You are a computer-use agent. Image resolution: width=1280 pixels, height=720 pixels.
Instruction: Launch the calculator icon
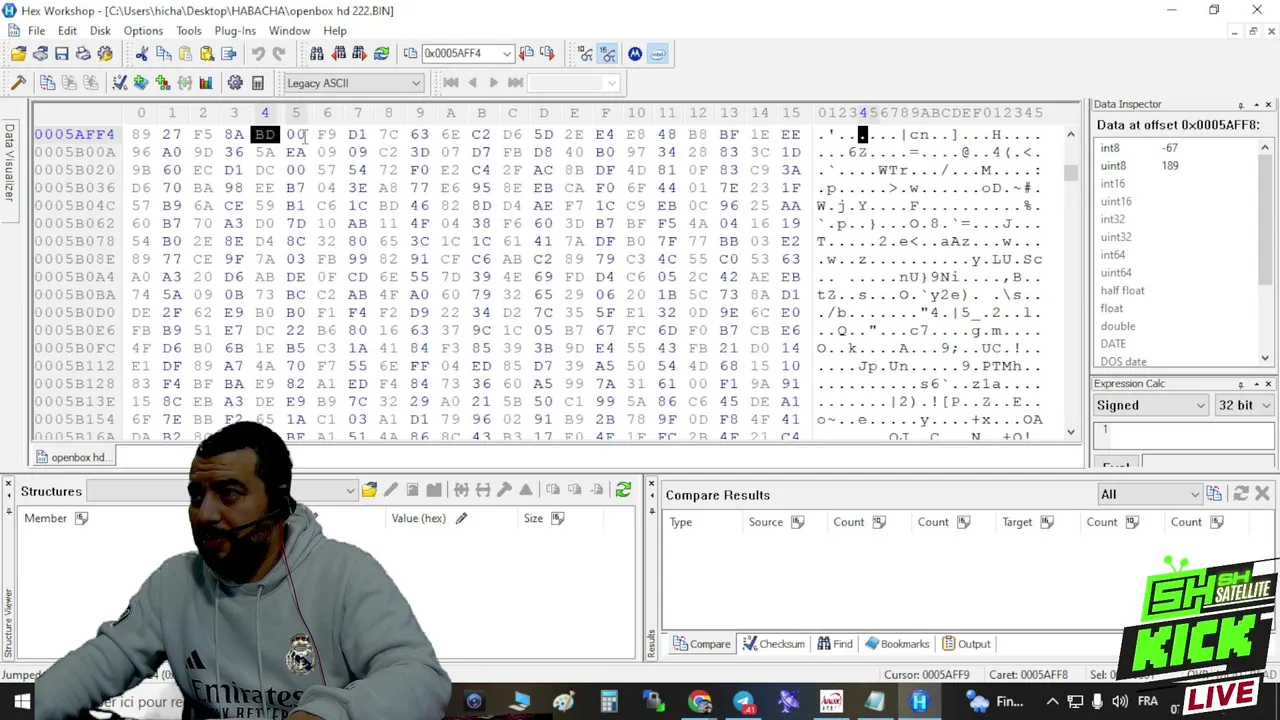pos(257,83)
